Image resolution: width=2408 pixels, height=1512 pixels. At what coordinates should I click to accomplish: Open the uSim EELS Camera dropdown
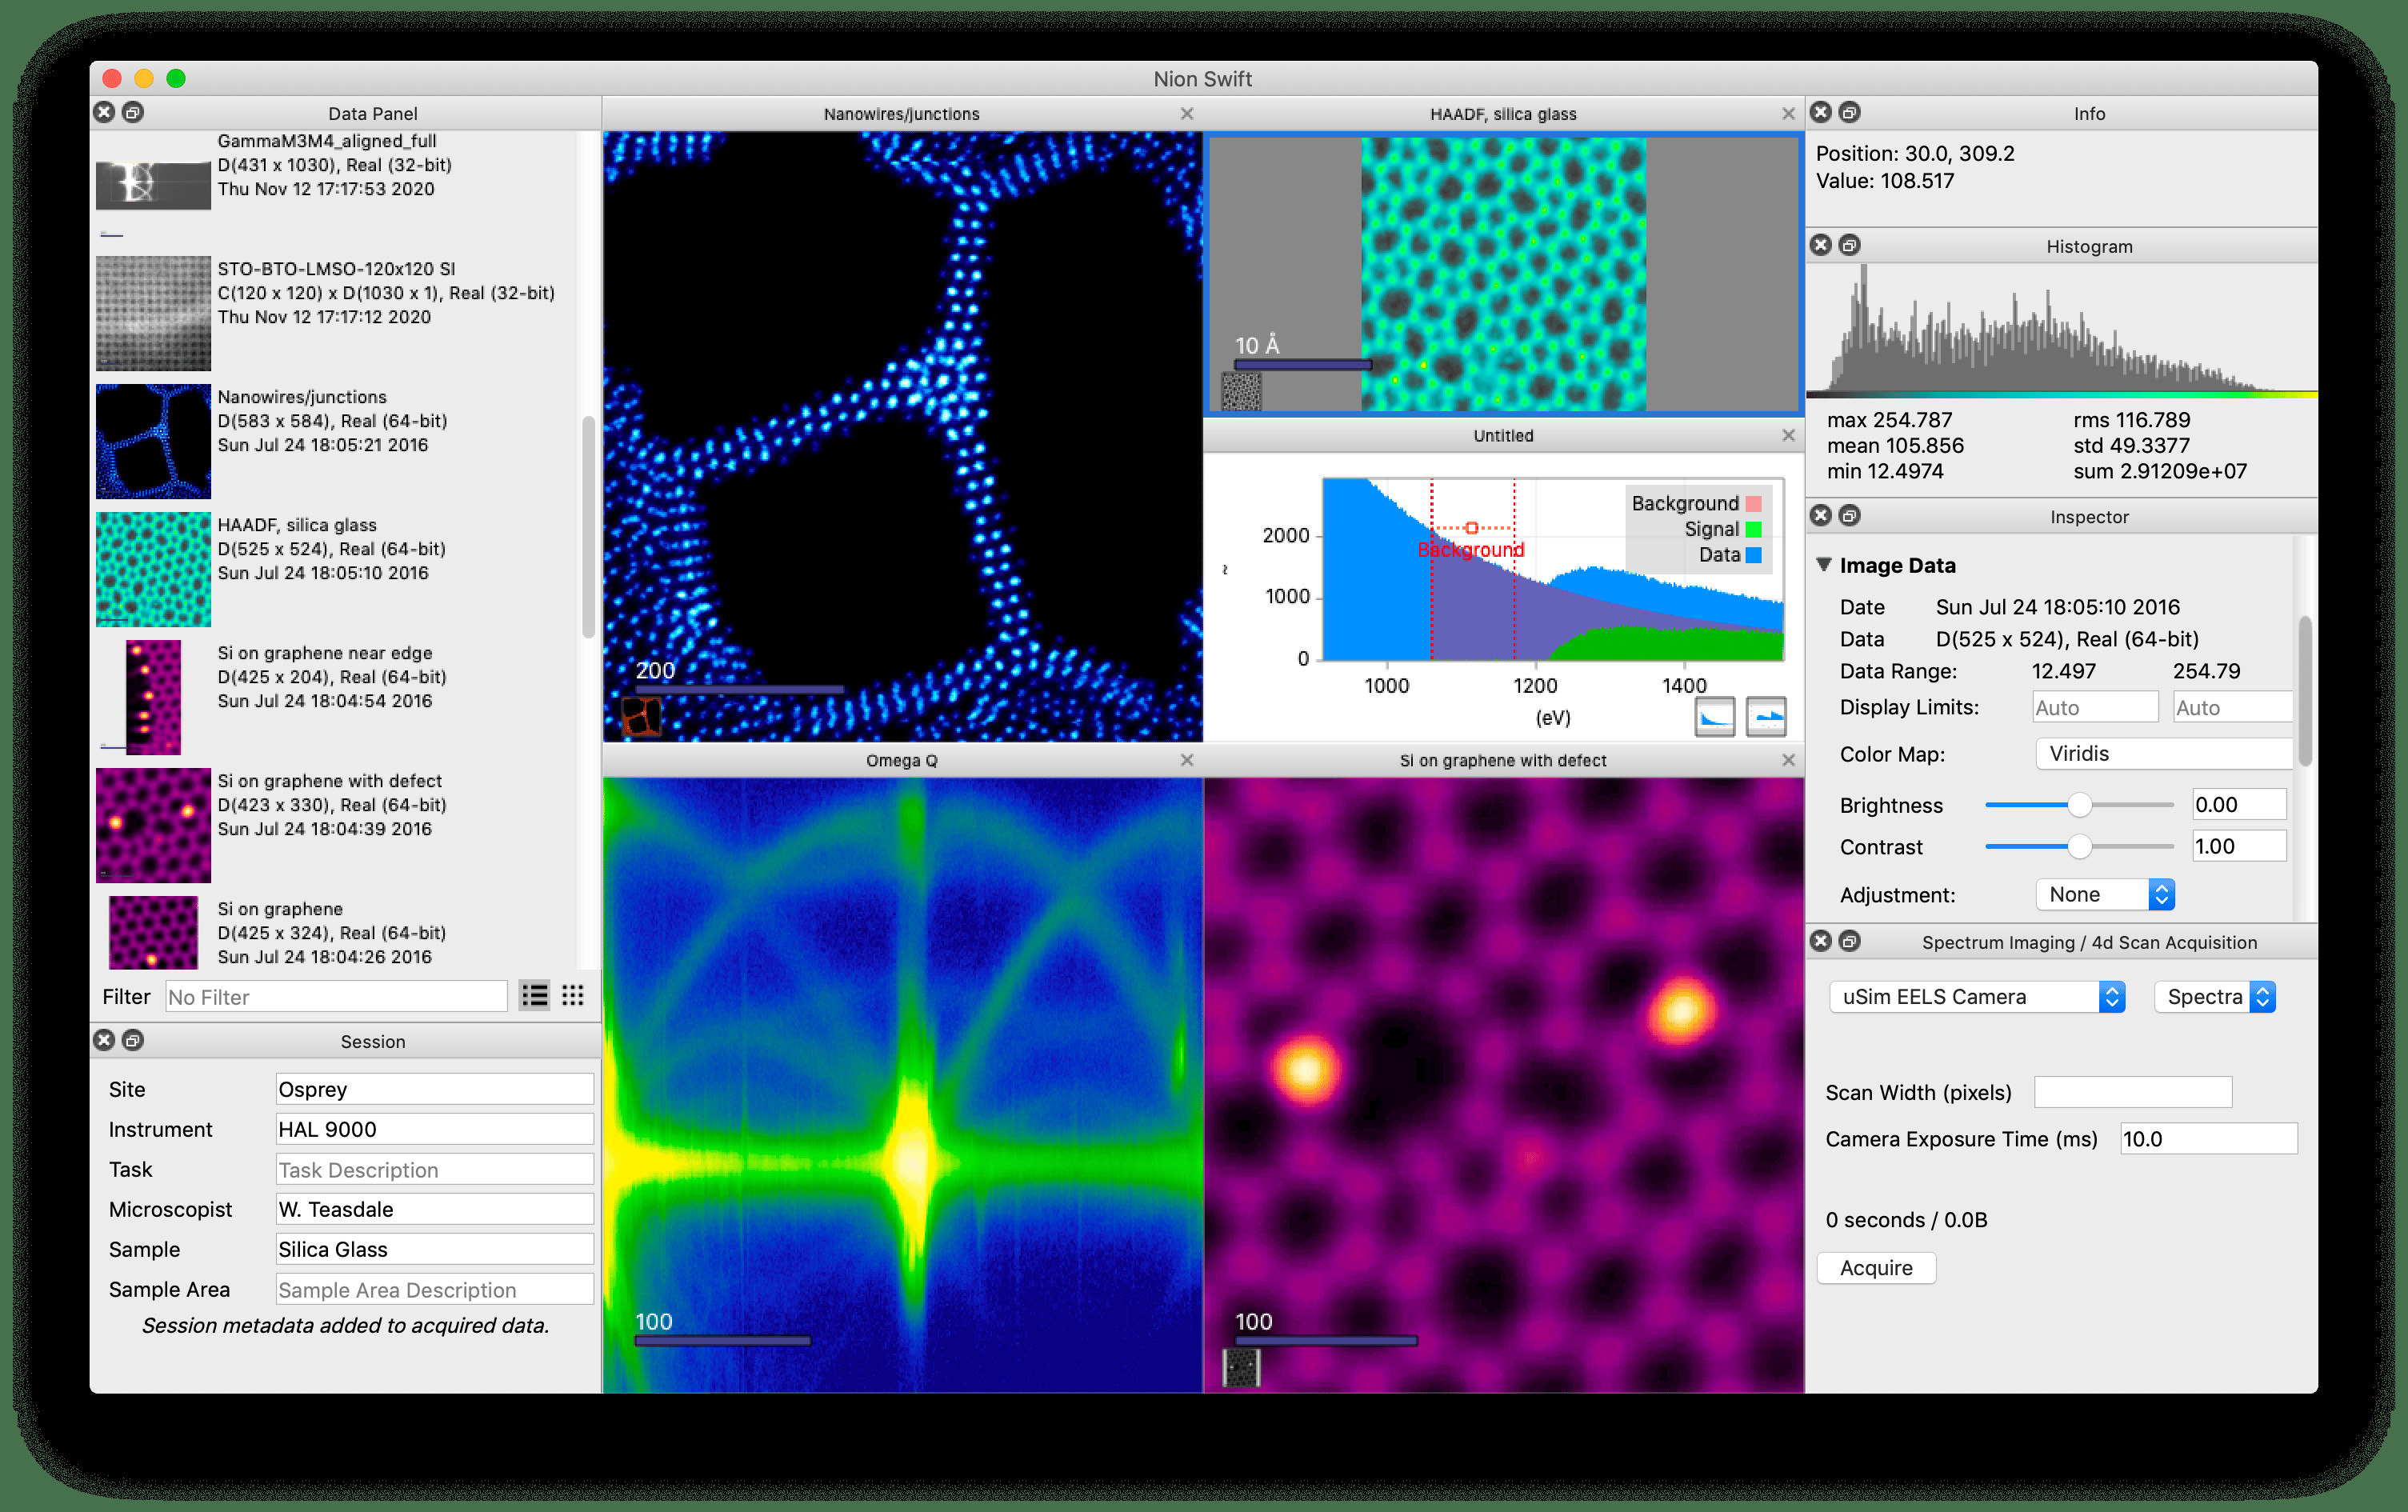point(1976,997)
